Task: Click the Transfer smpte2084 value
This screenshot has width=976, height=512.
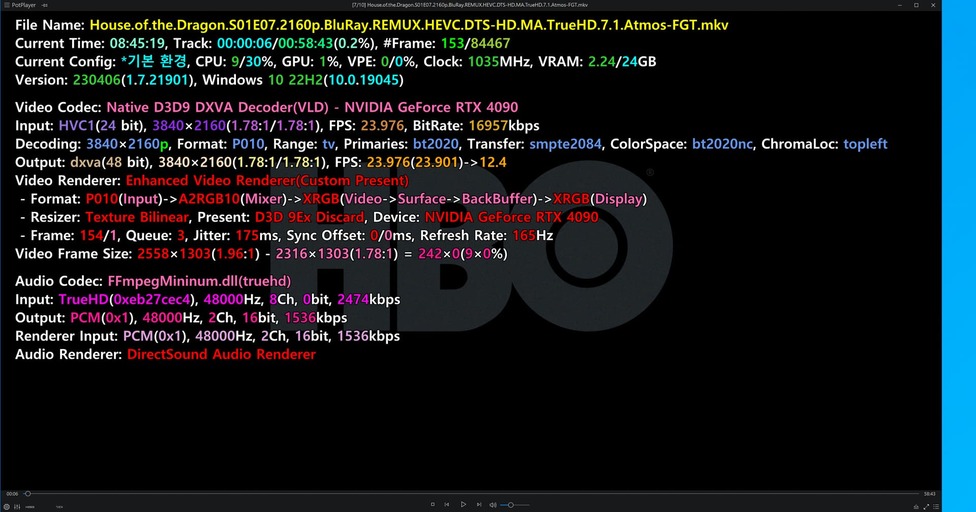Action: coord(565,144)
